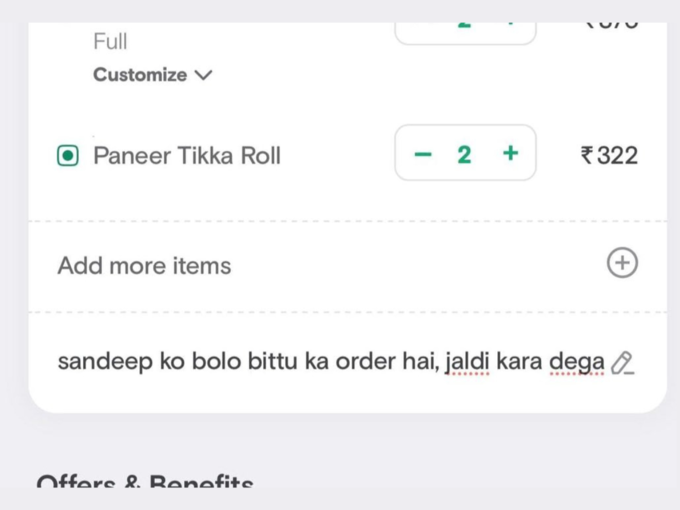
Task: Click the underlined word dega in the note
Action: coord(577,362)
